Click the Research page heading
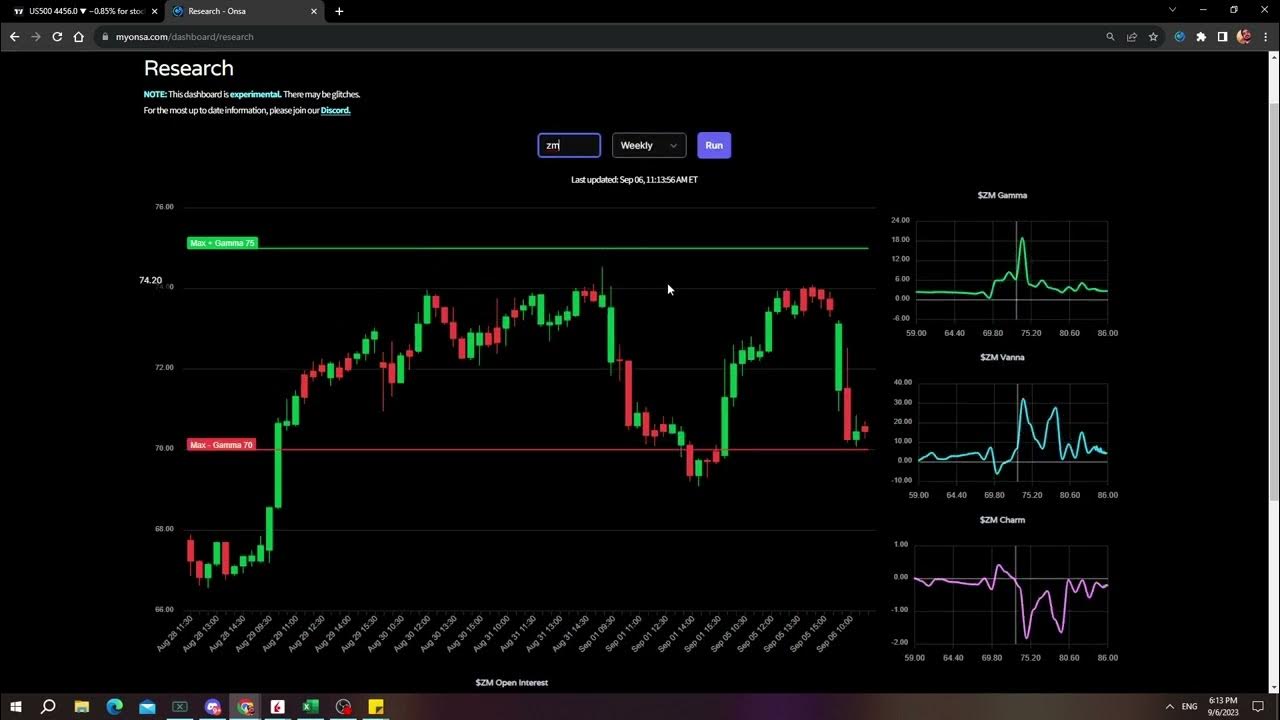 coord(189,68)
